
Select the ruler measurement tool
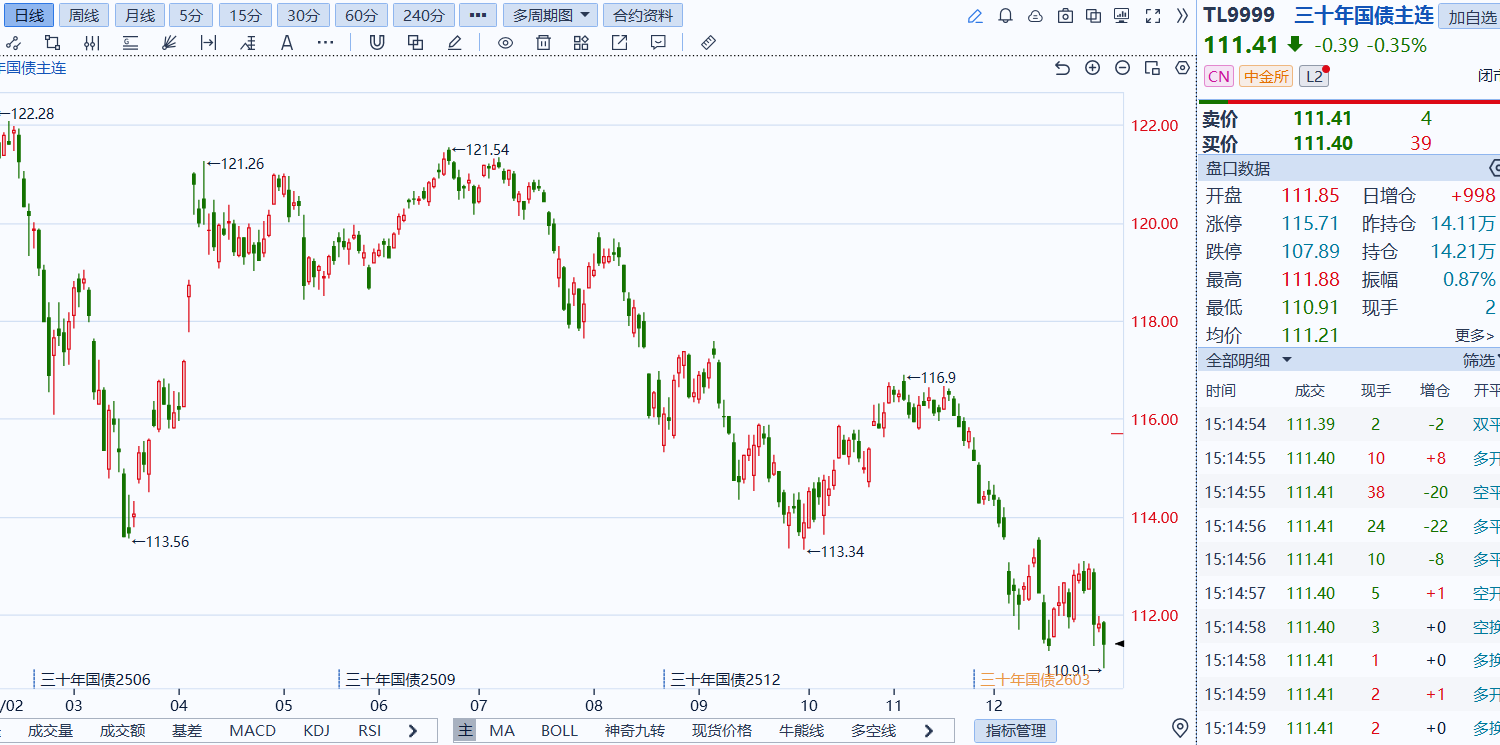click(708, 42)
